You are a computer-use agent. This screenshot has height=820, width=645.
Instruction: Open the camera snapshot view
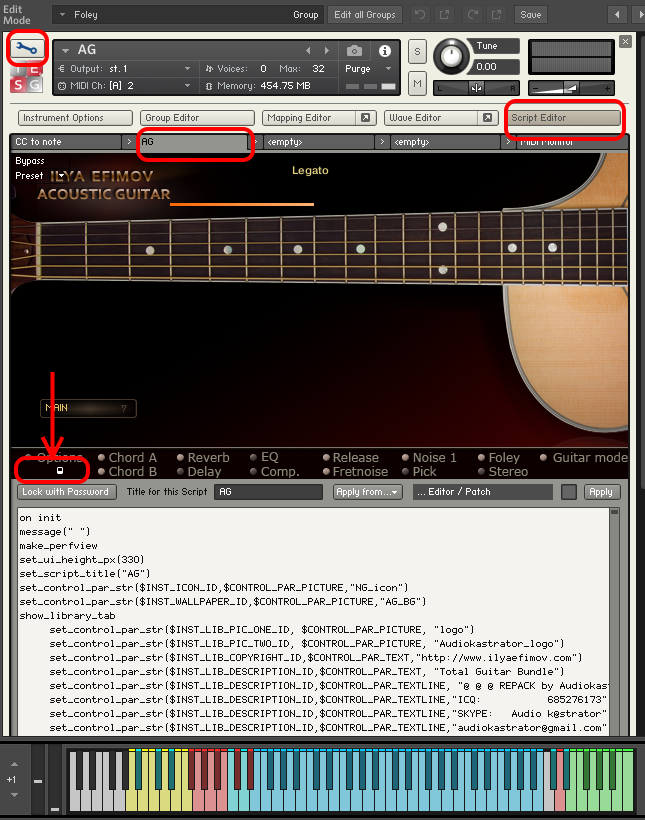click(354, 51)
